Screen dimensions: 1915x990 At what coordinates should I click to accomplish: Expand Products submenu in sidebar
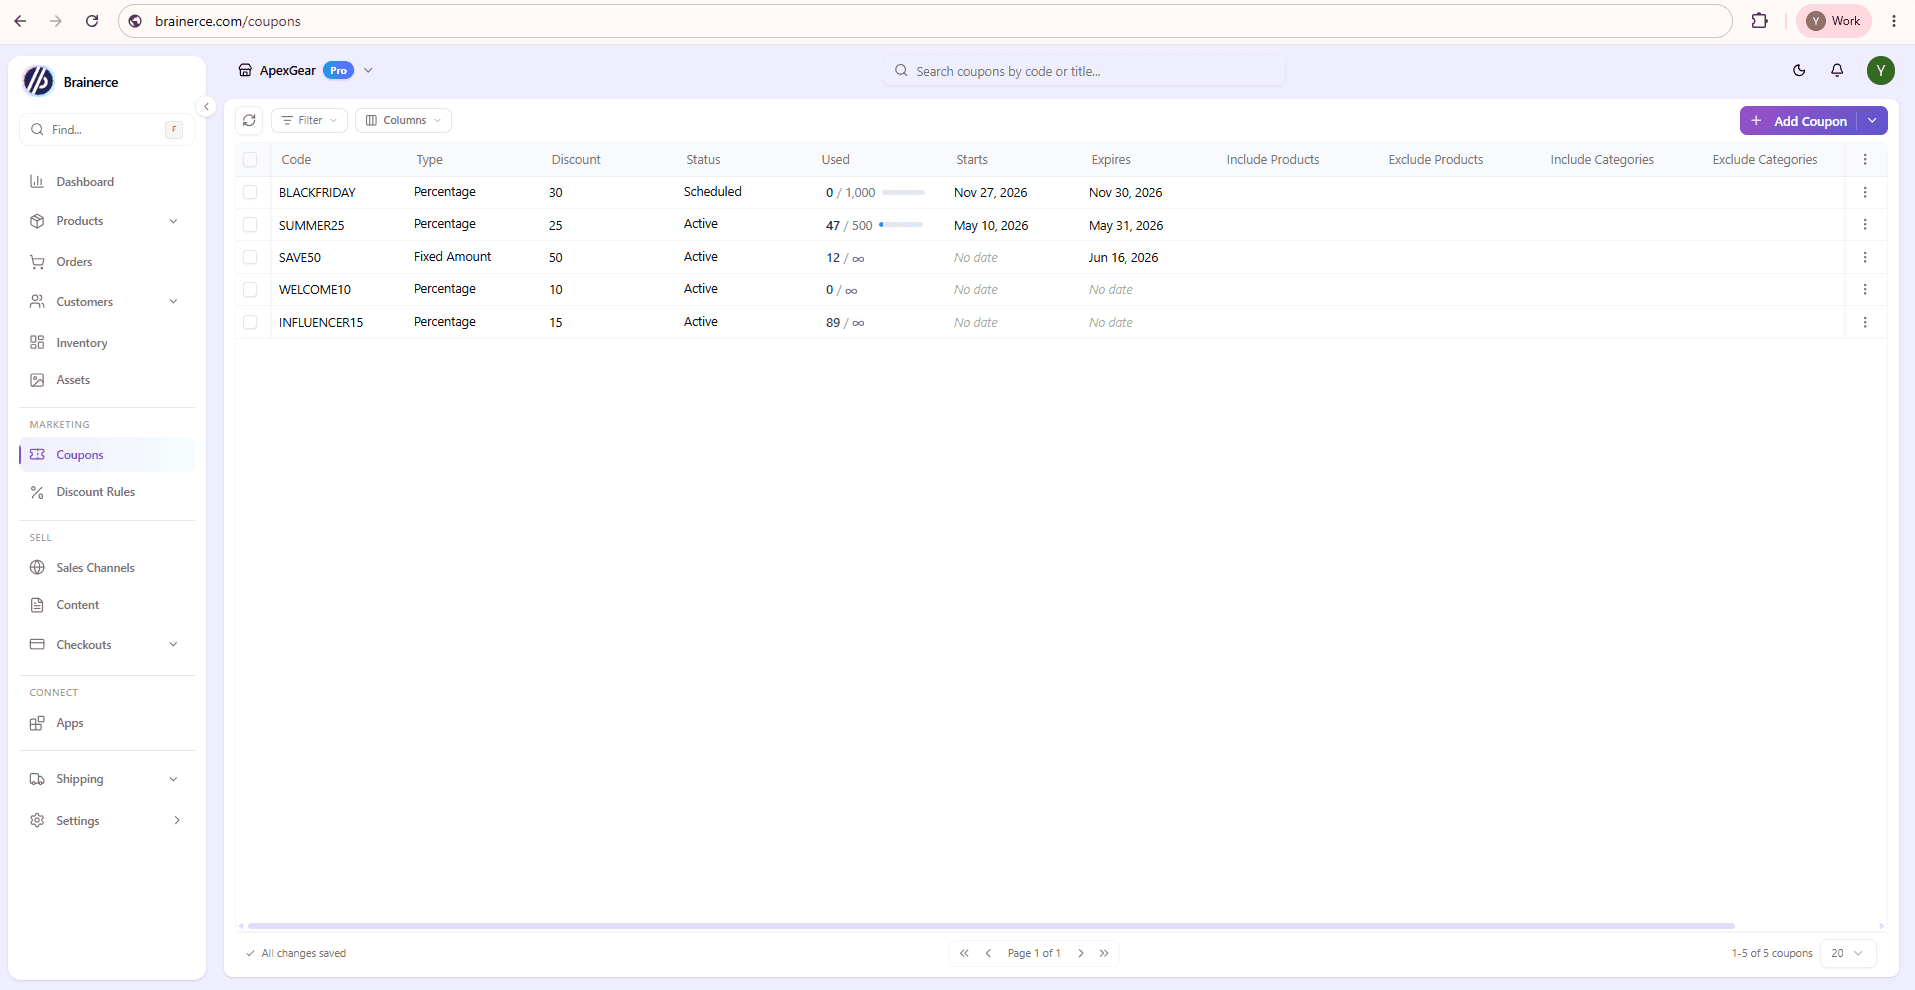[x=173, y=221]
